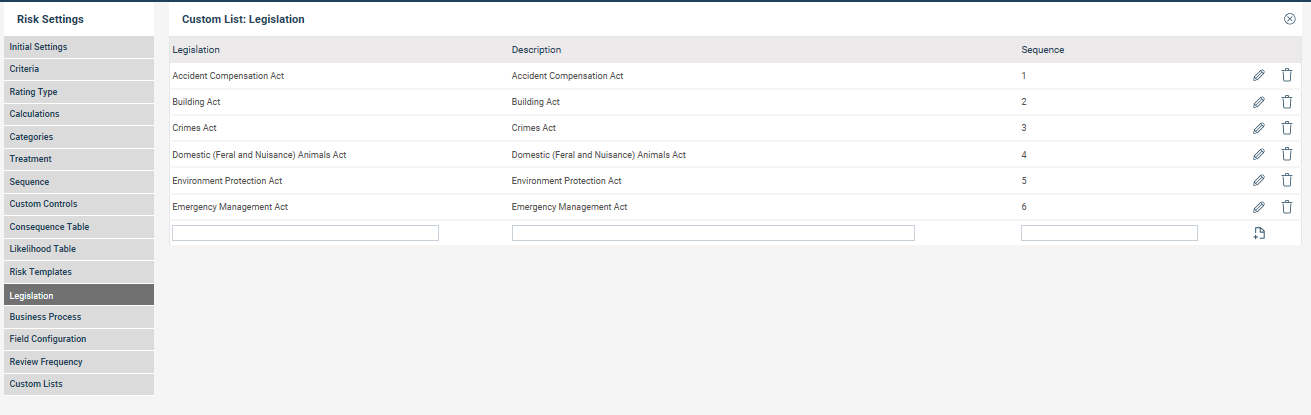1311x415 pixels.
Task: Close the Custom List Legislation panel
Action: (x=1290, y=19)
